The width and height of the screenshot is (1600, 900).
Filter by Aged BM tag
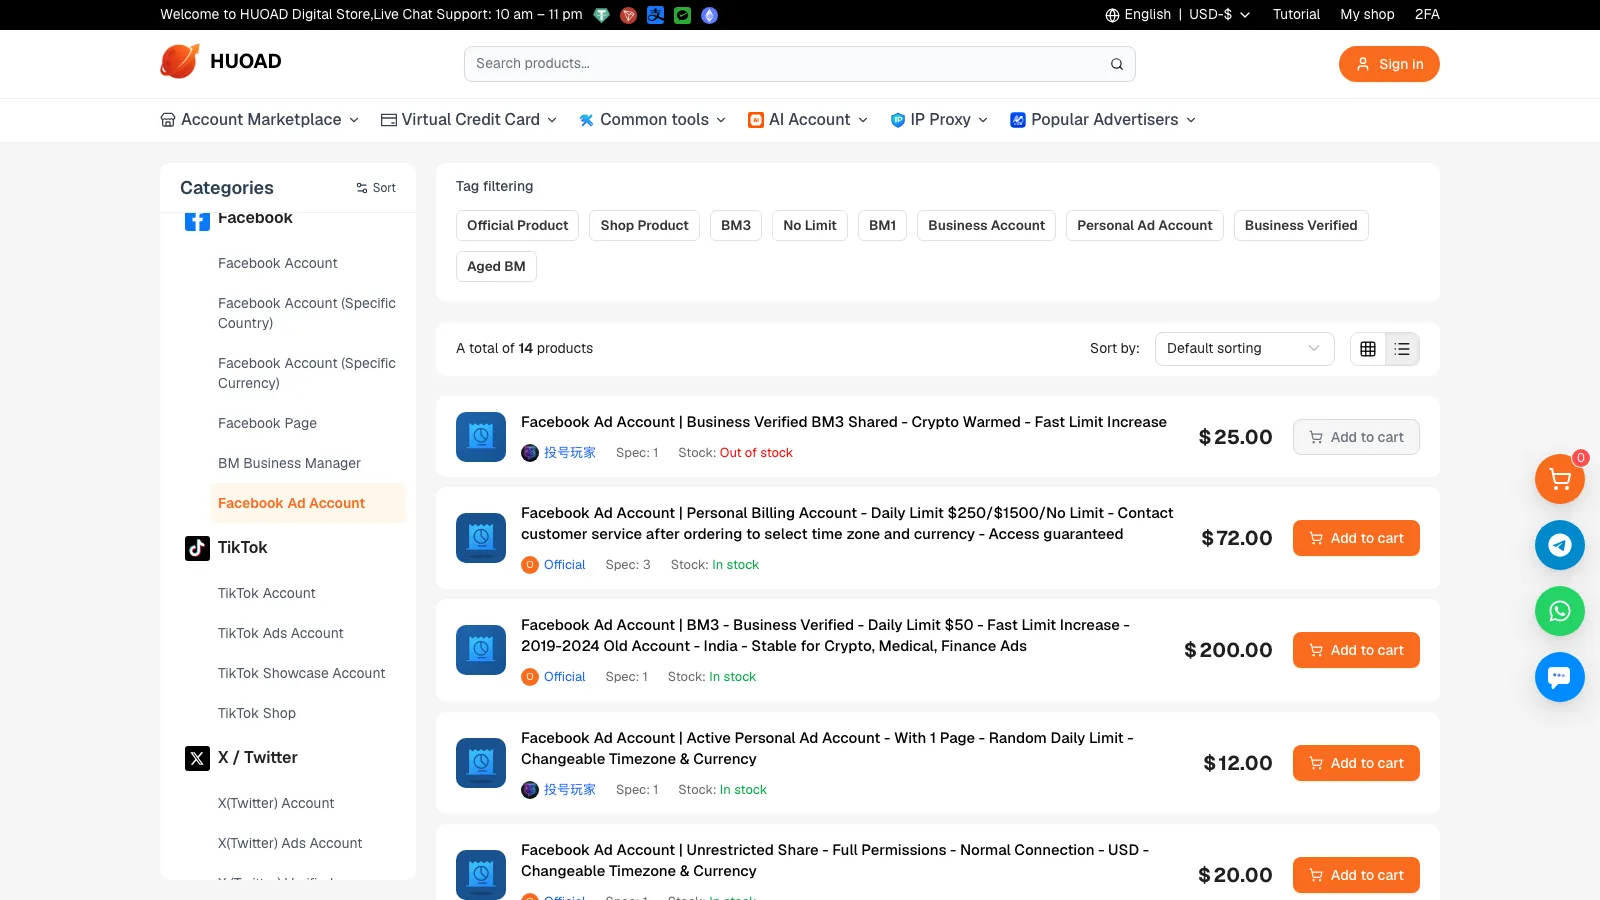click(496, 267)
